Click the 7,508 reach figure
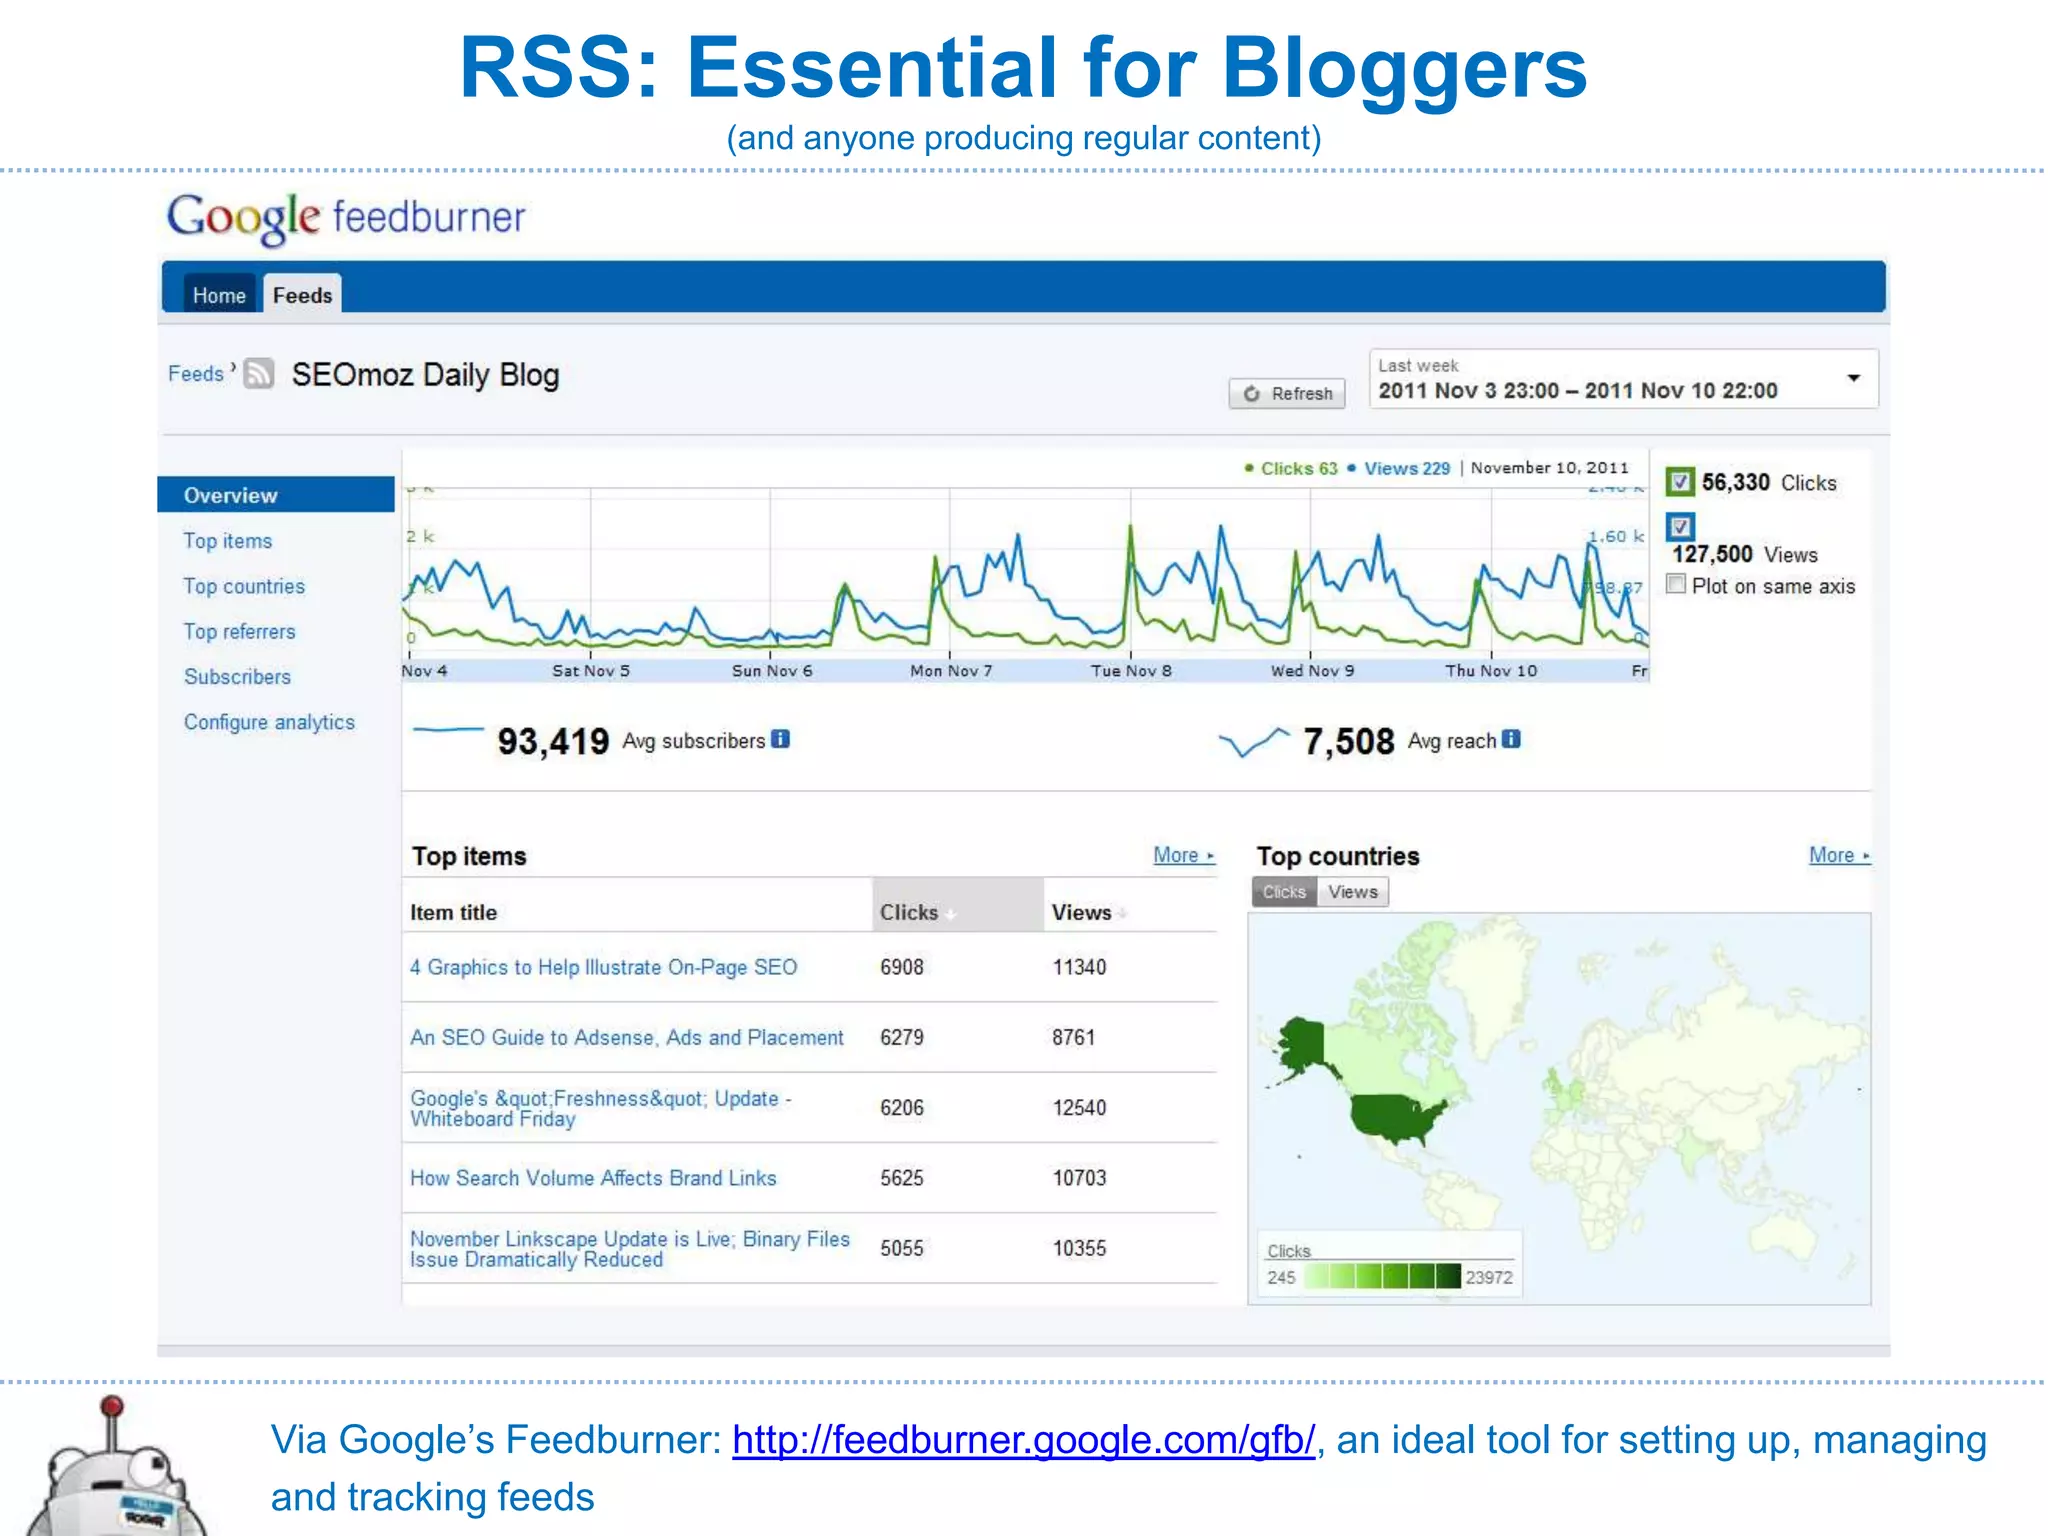This screenshot has width=2048, height=1536. 1348,741
